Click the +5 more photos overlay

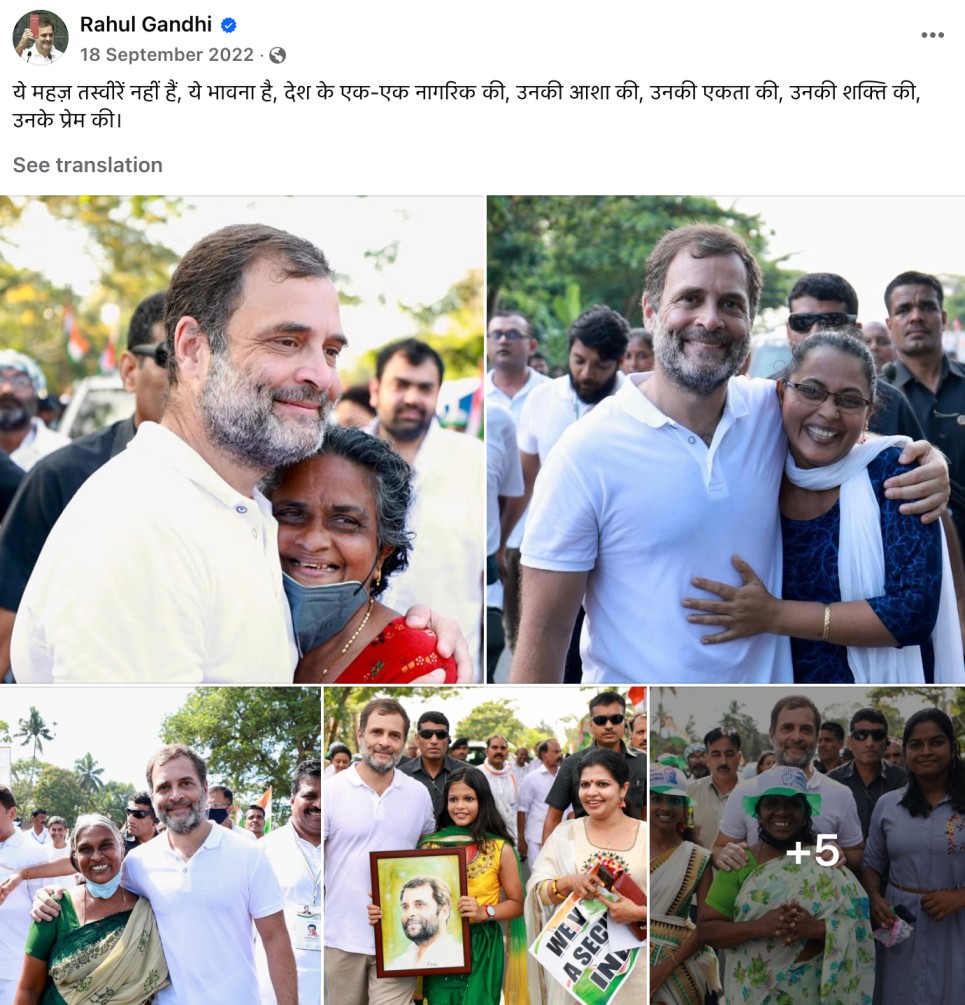click(x=812, y=852)
